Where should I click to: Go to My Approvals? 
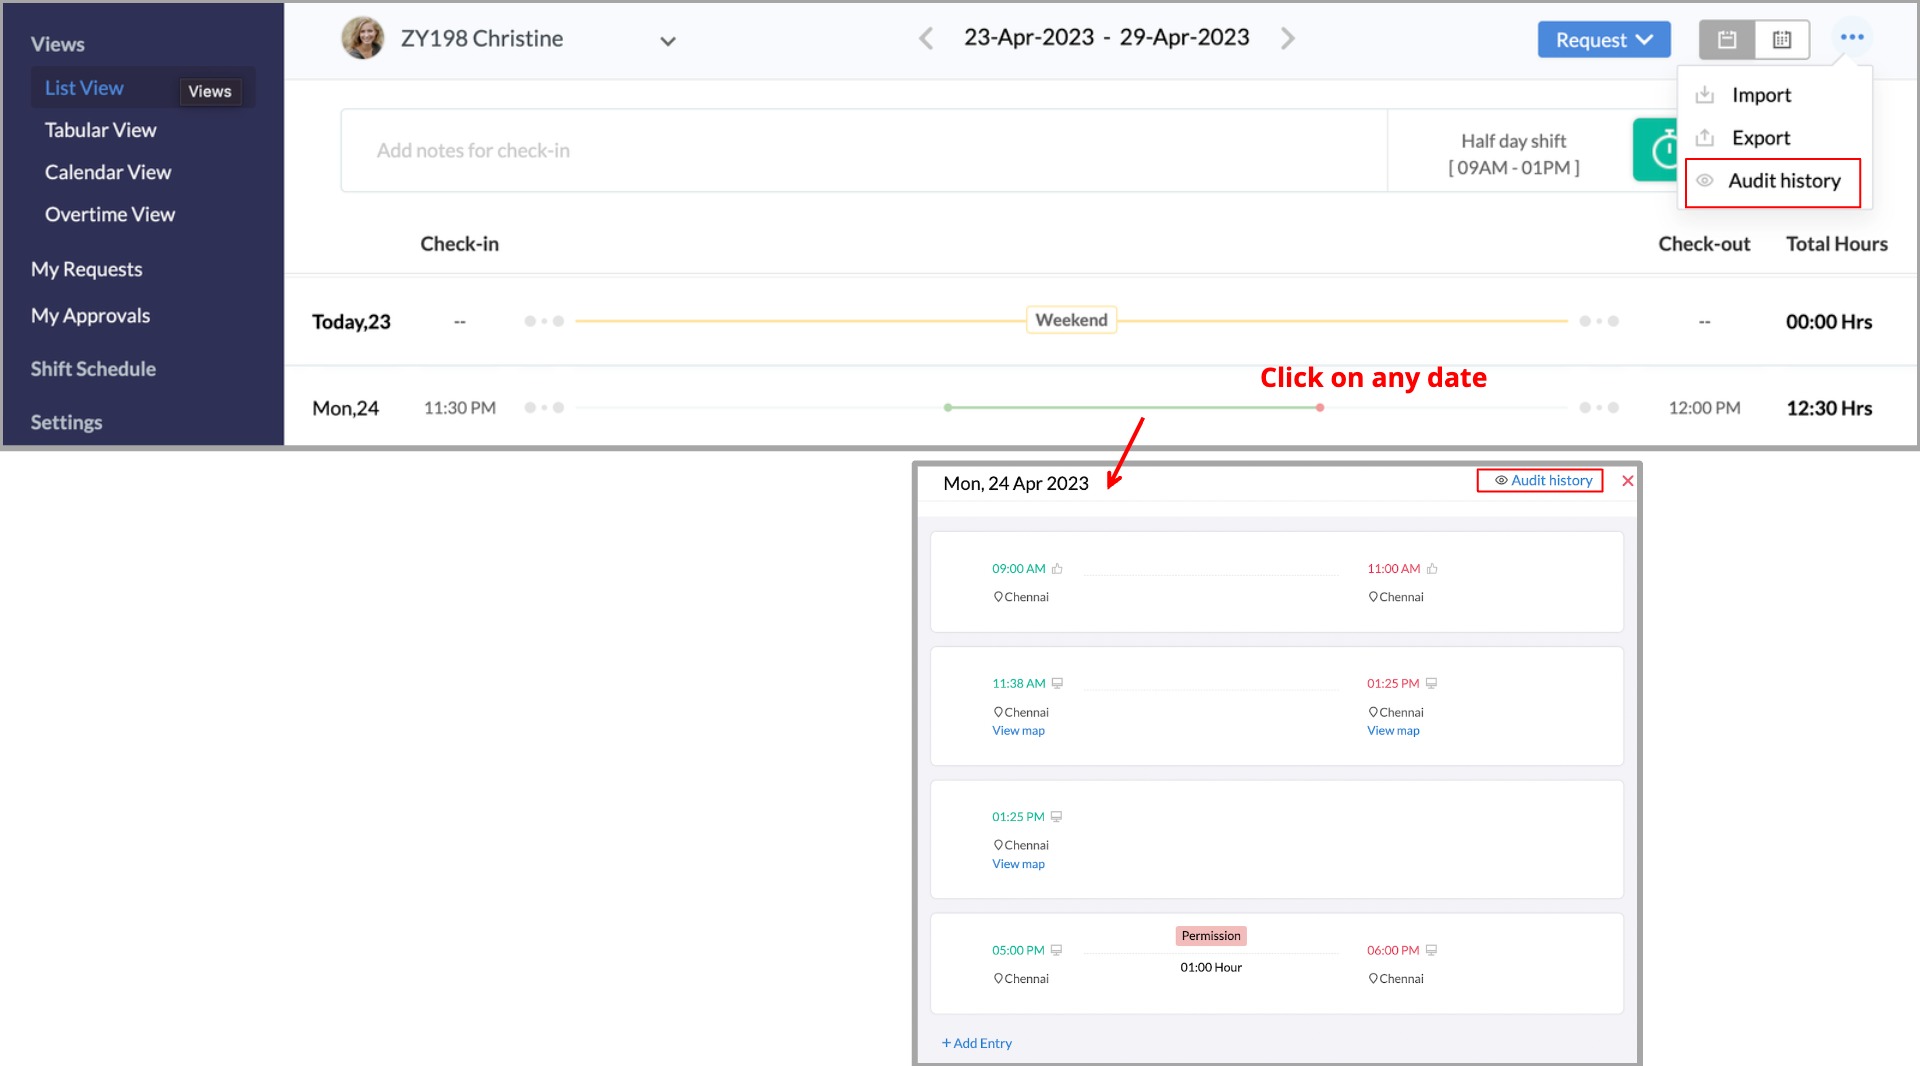pos(90,315)
